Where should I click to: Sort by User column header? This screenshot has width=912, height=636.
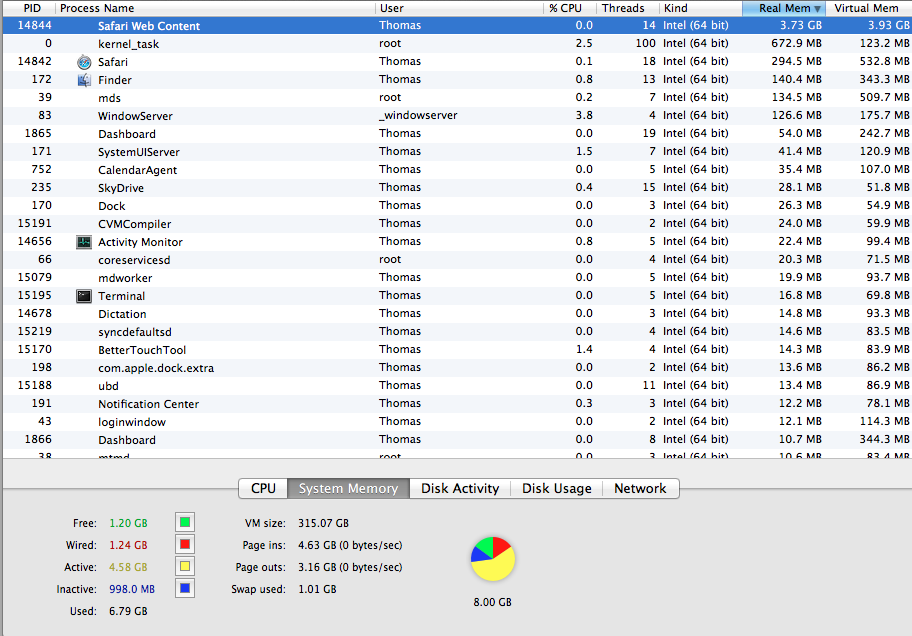click(x=459, y=8)
